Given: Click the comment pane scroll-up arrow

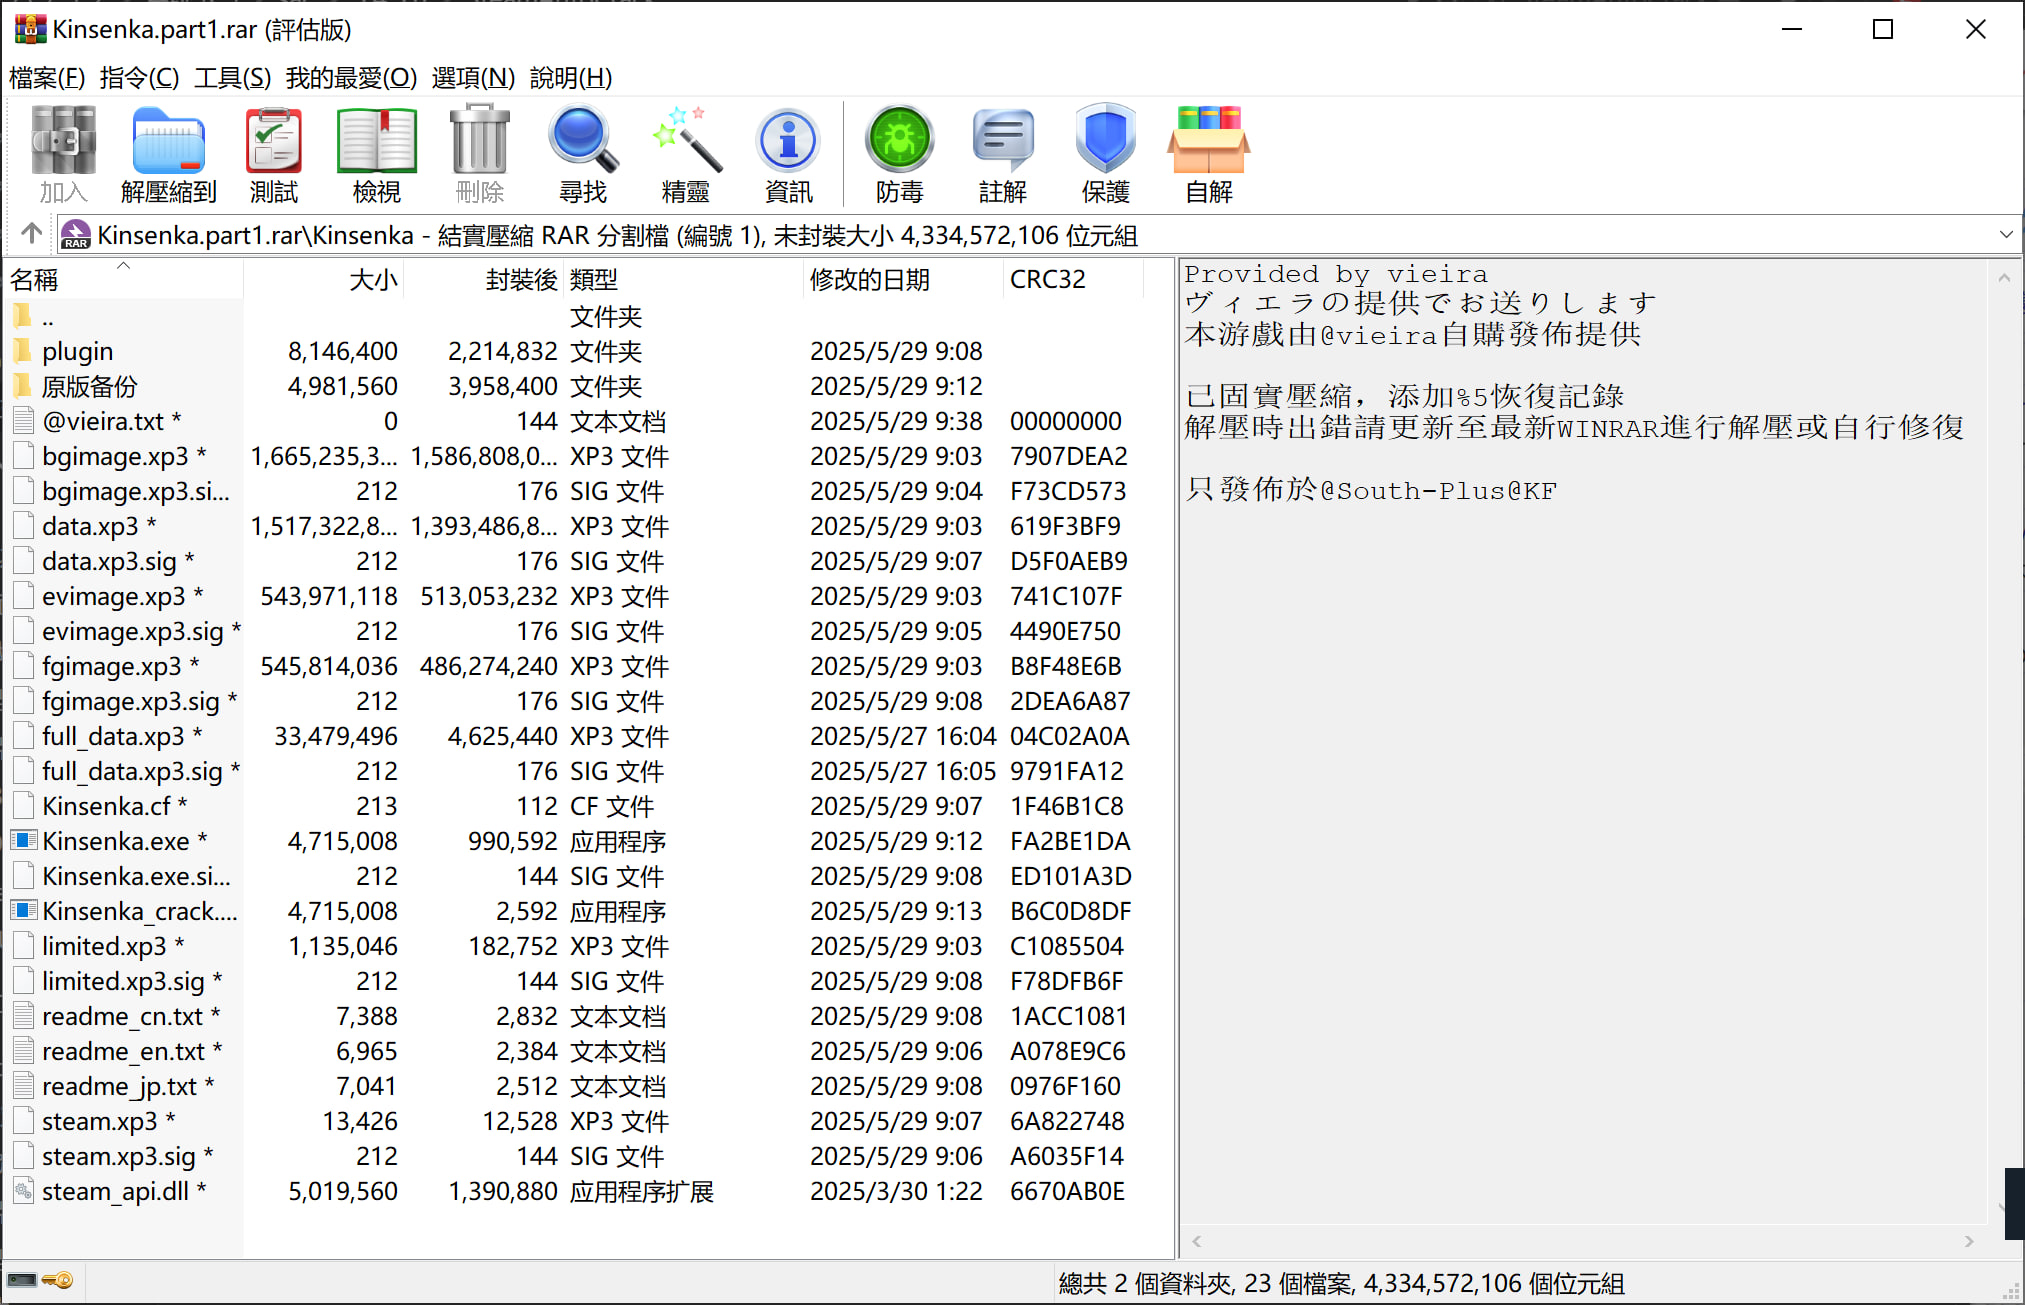Looking at the screenshot, I should 2004,278.
